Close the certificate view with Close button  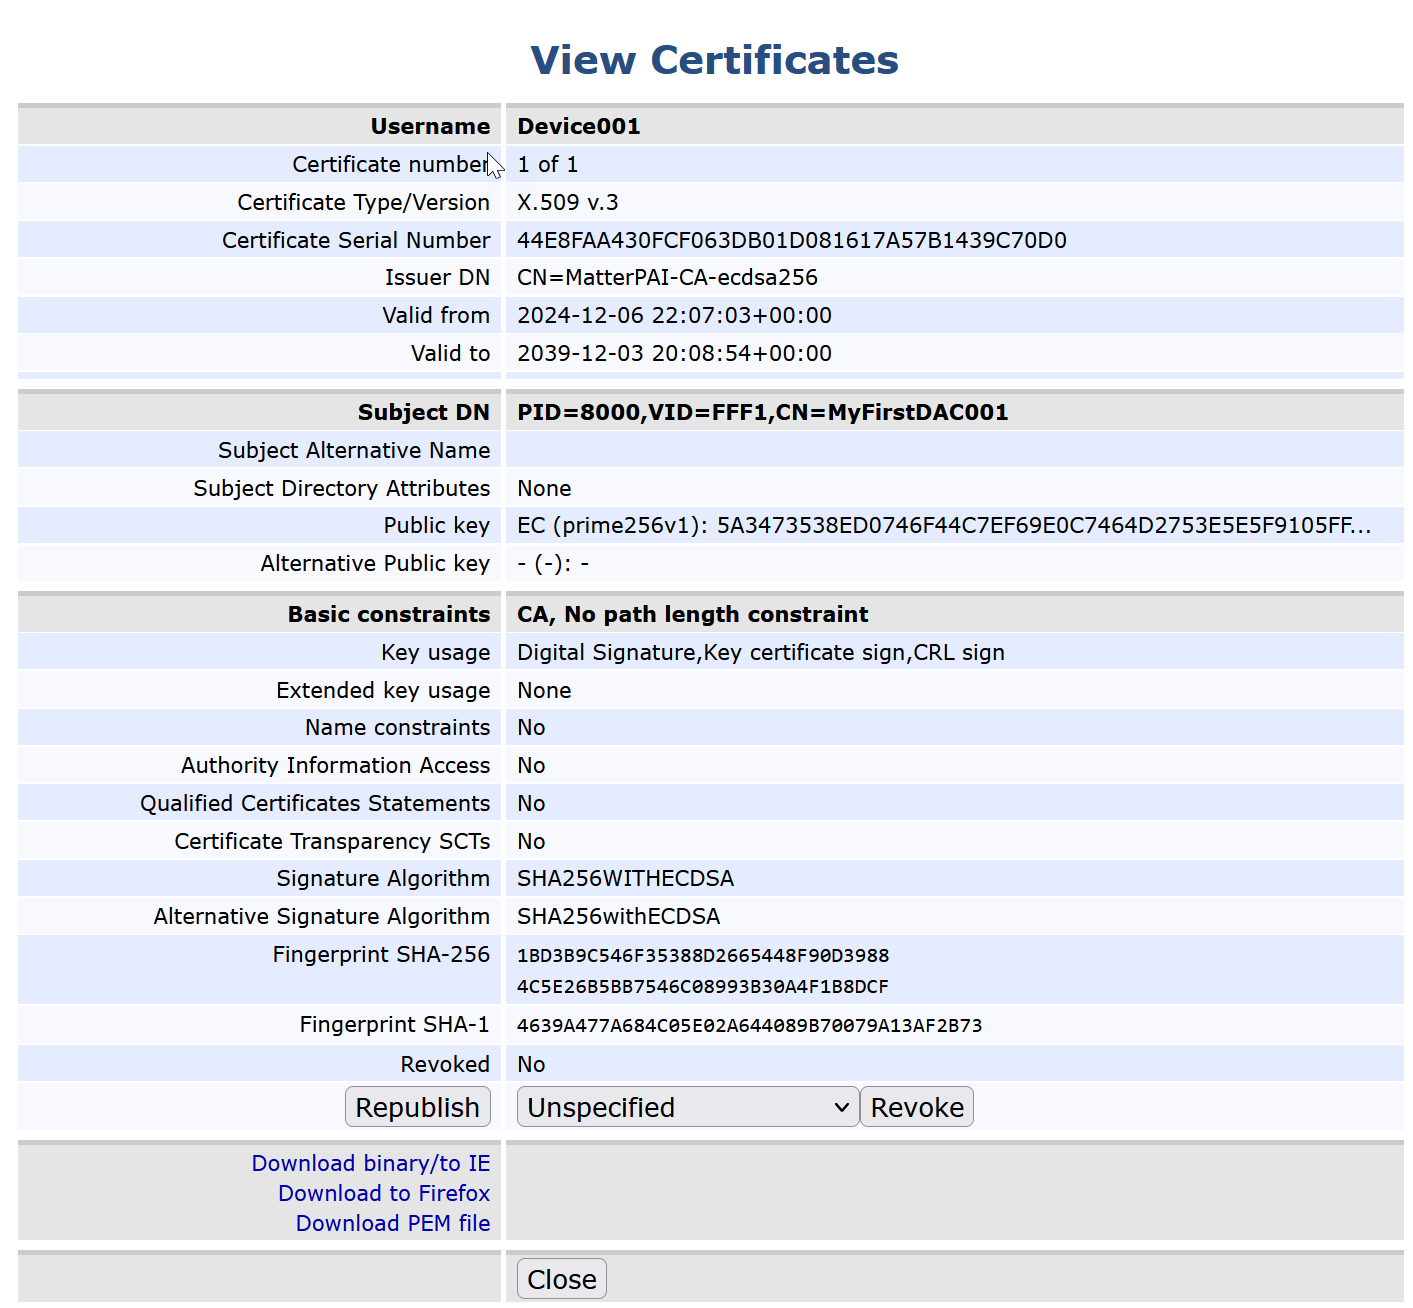561,1279
